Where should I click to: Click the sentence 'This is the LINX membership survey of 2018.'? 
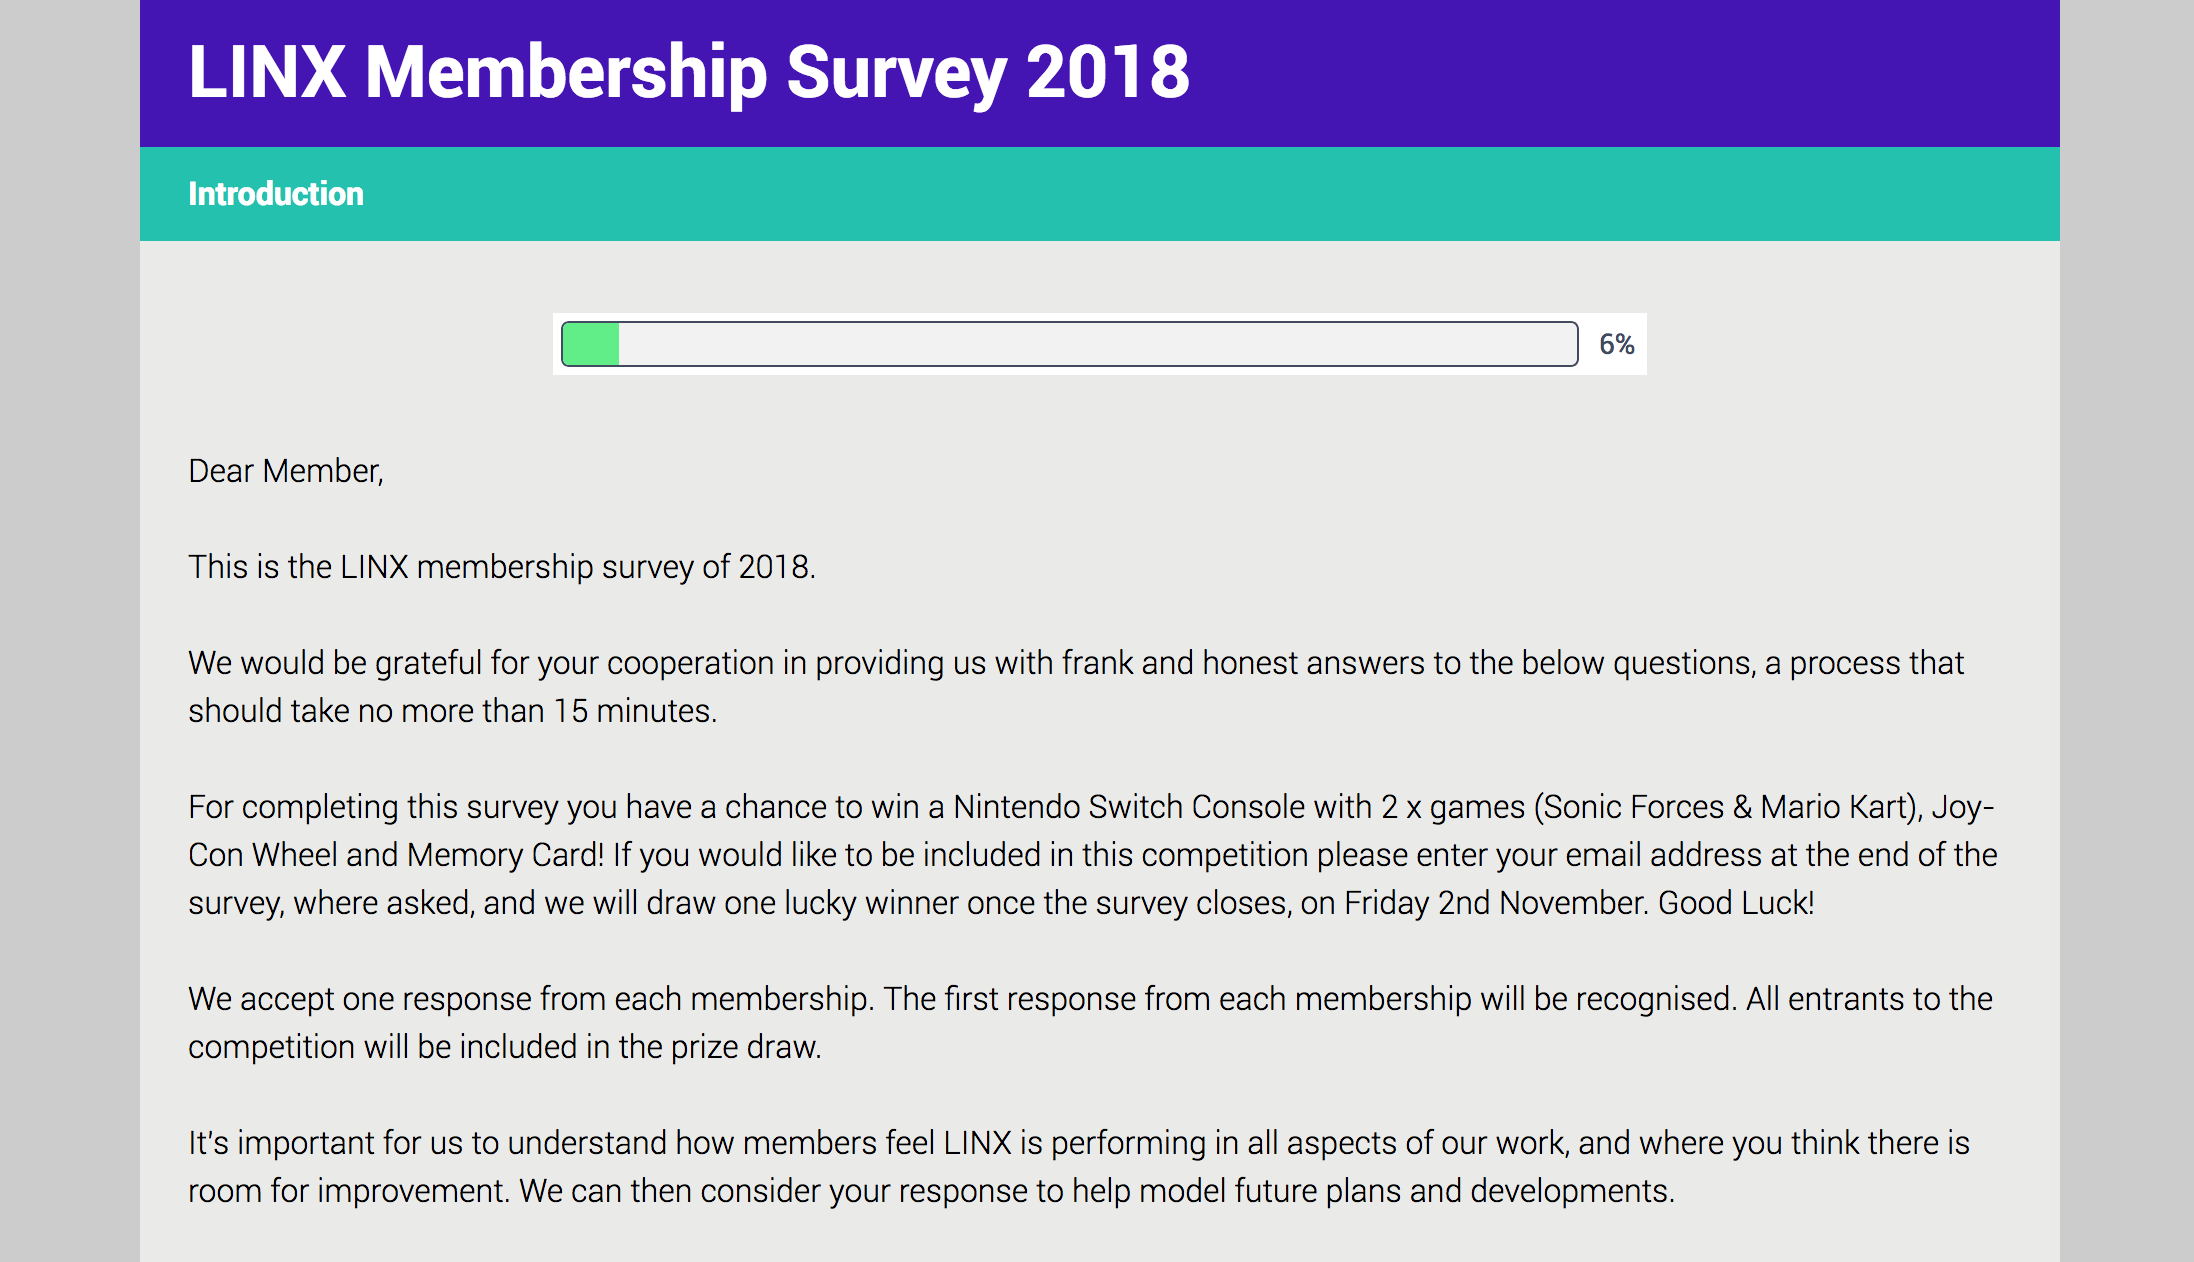pyautogui.click(x=502, y=567)
